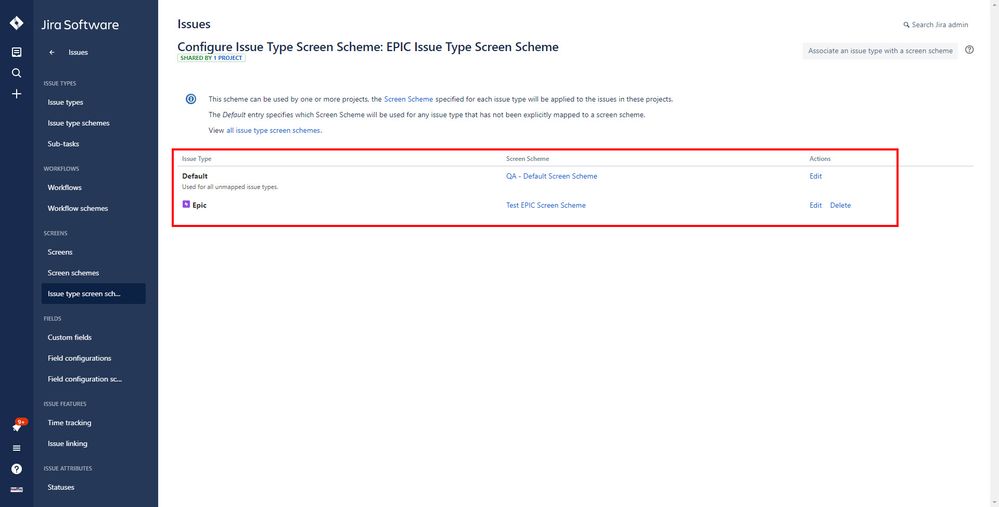Click the Shared by 1 project badge
Viewport: 999px width, 507px height.
(212, 58)
